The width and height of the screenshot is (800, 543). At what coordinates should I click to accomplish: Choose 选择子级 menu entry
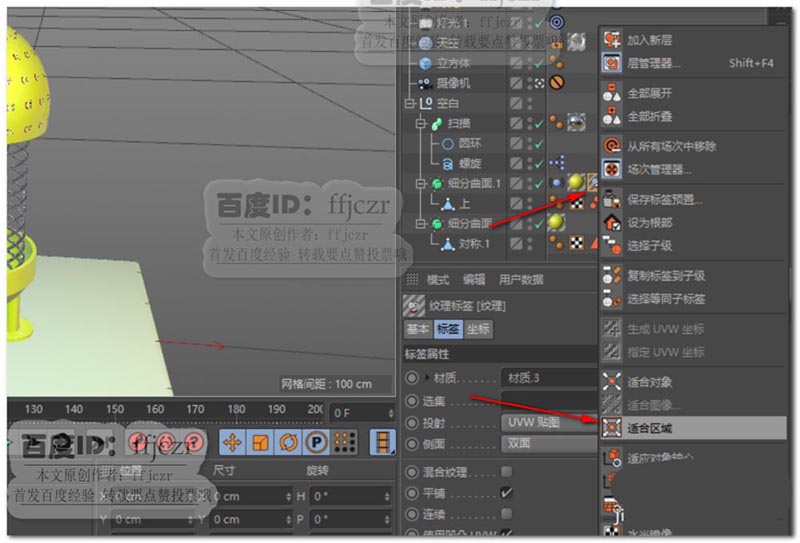click(693, 245)
